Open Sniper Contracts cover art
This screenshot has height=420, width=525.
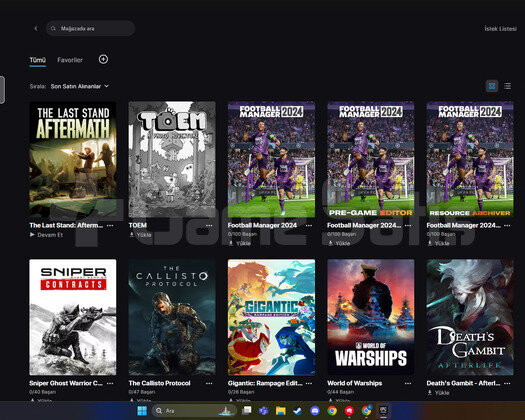tap(73, 317)
